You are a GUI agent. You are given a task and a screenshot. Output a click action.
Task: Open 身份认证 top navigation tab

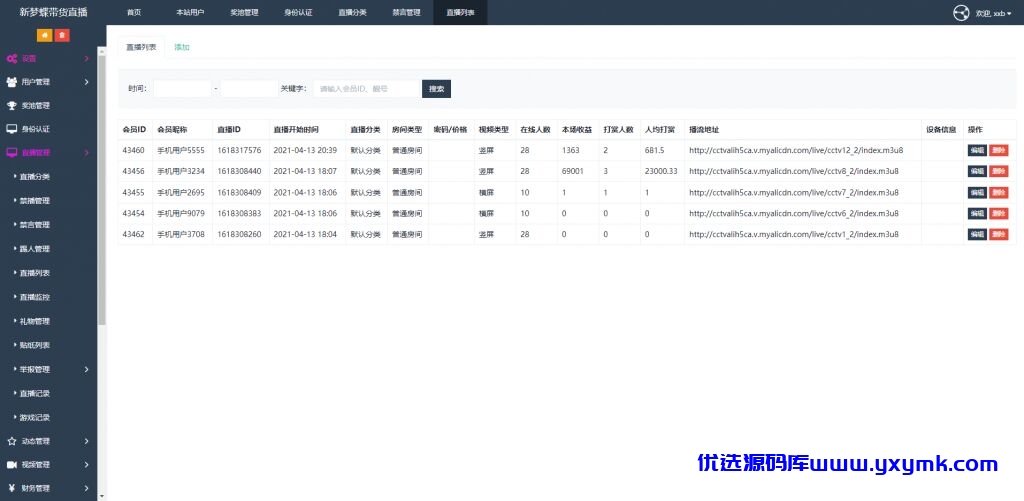(298, 12)
